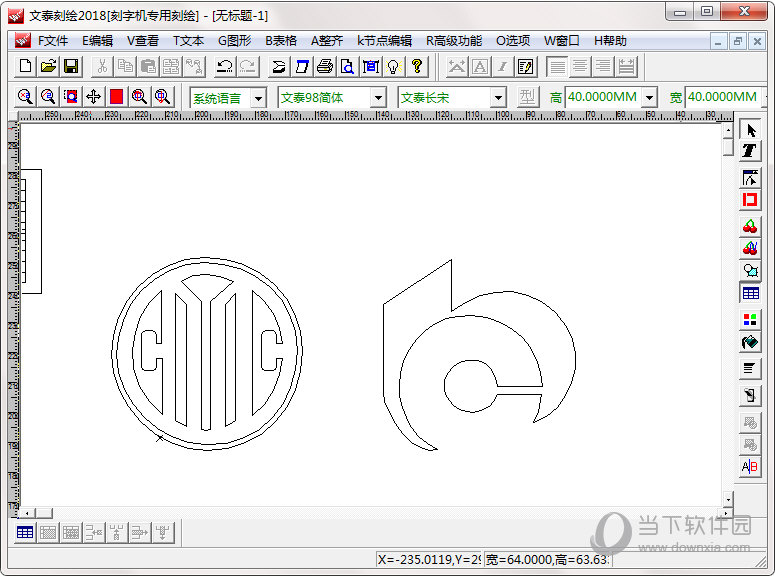Click the paint bucket fill tool

[750, 343]
